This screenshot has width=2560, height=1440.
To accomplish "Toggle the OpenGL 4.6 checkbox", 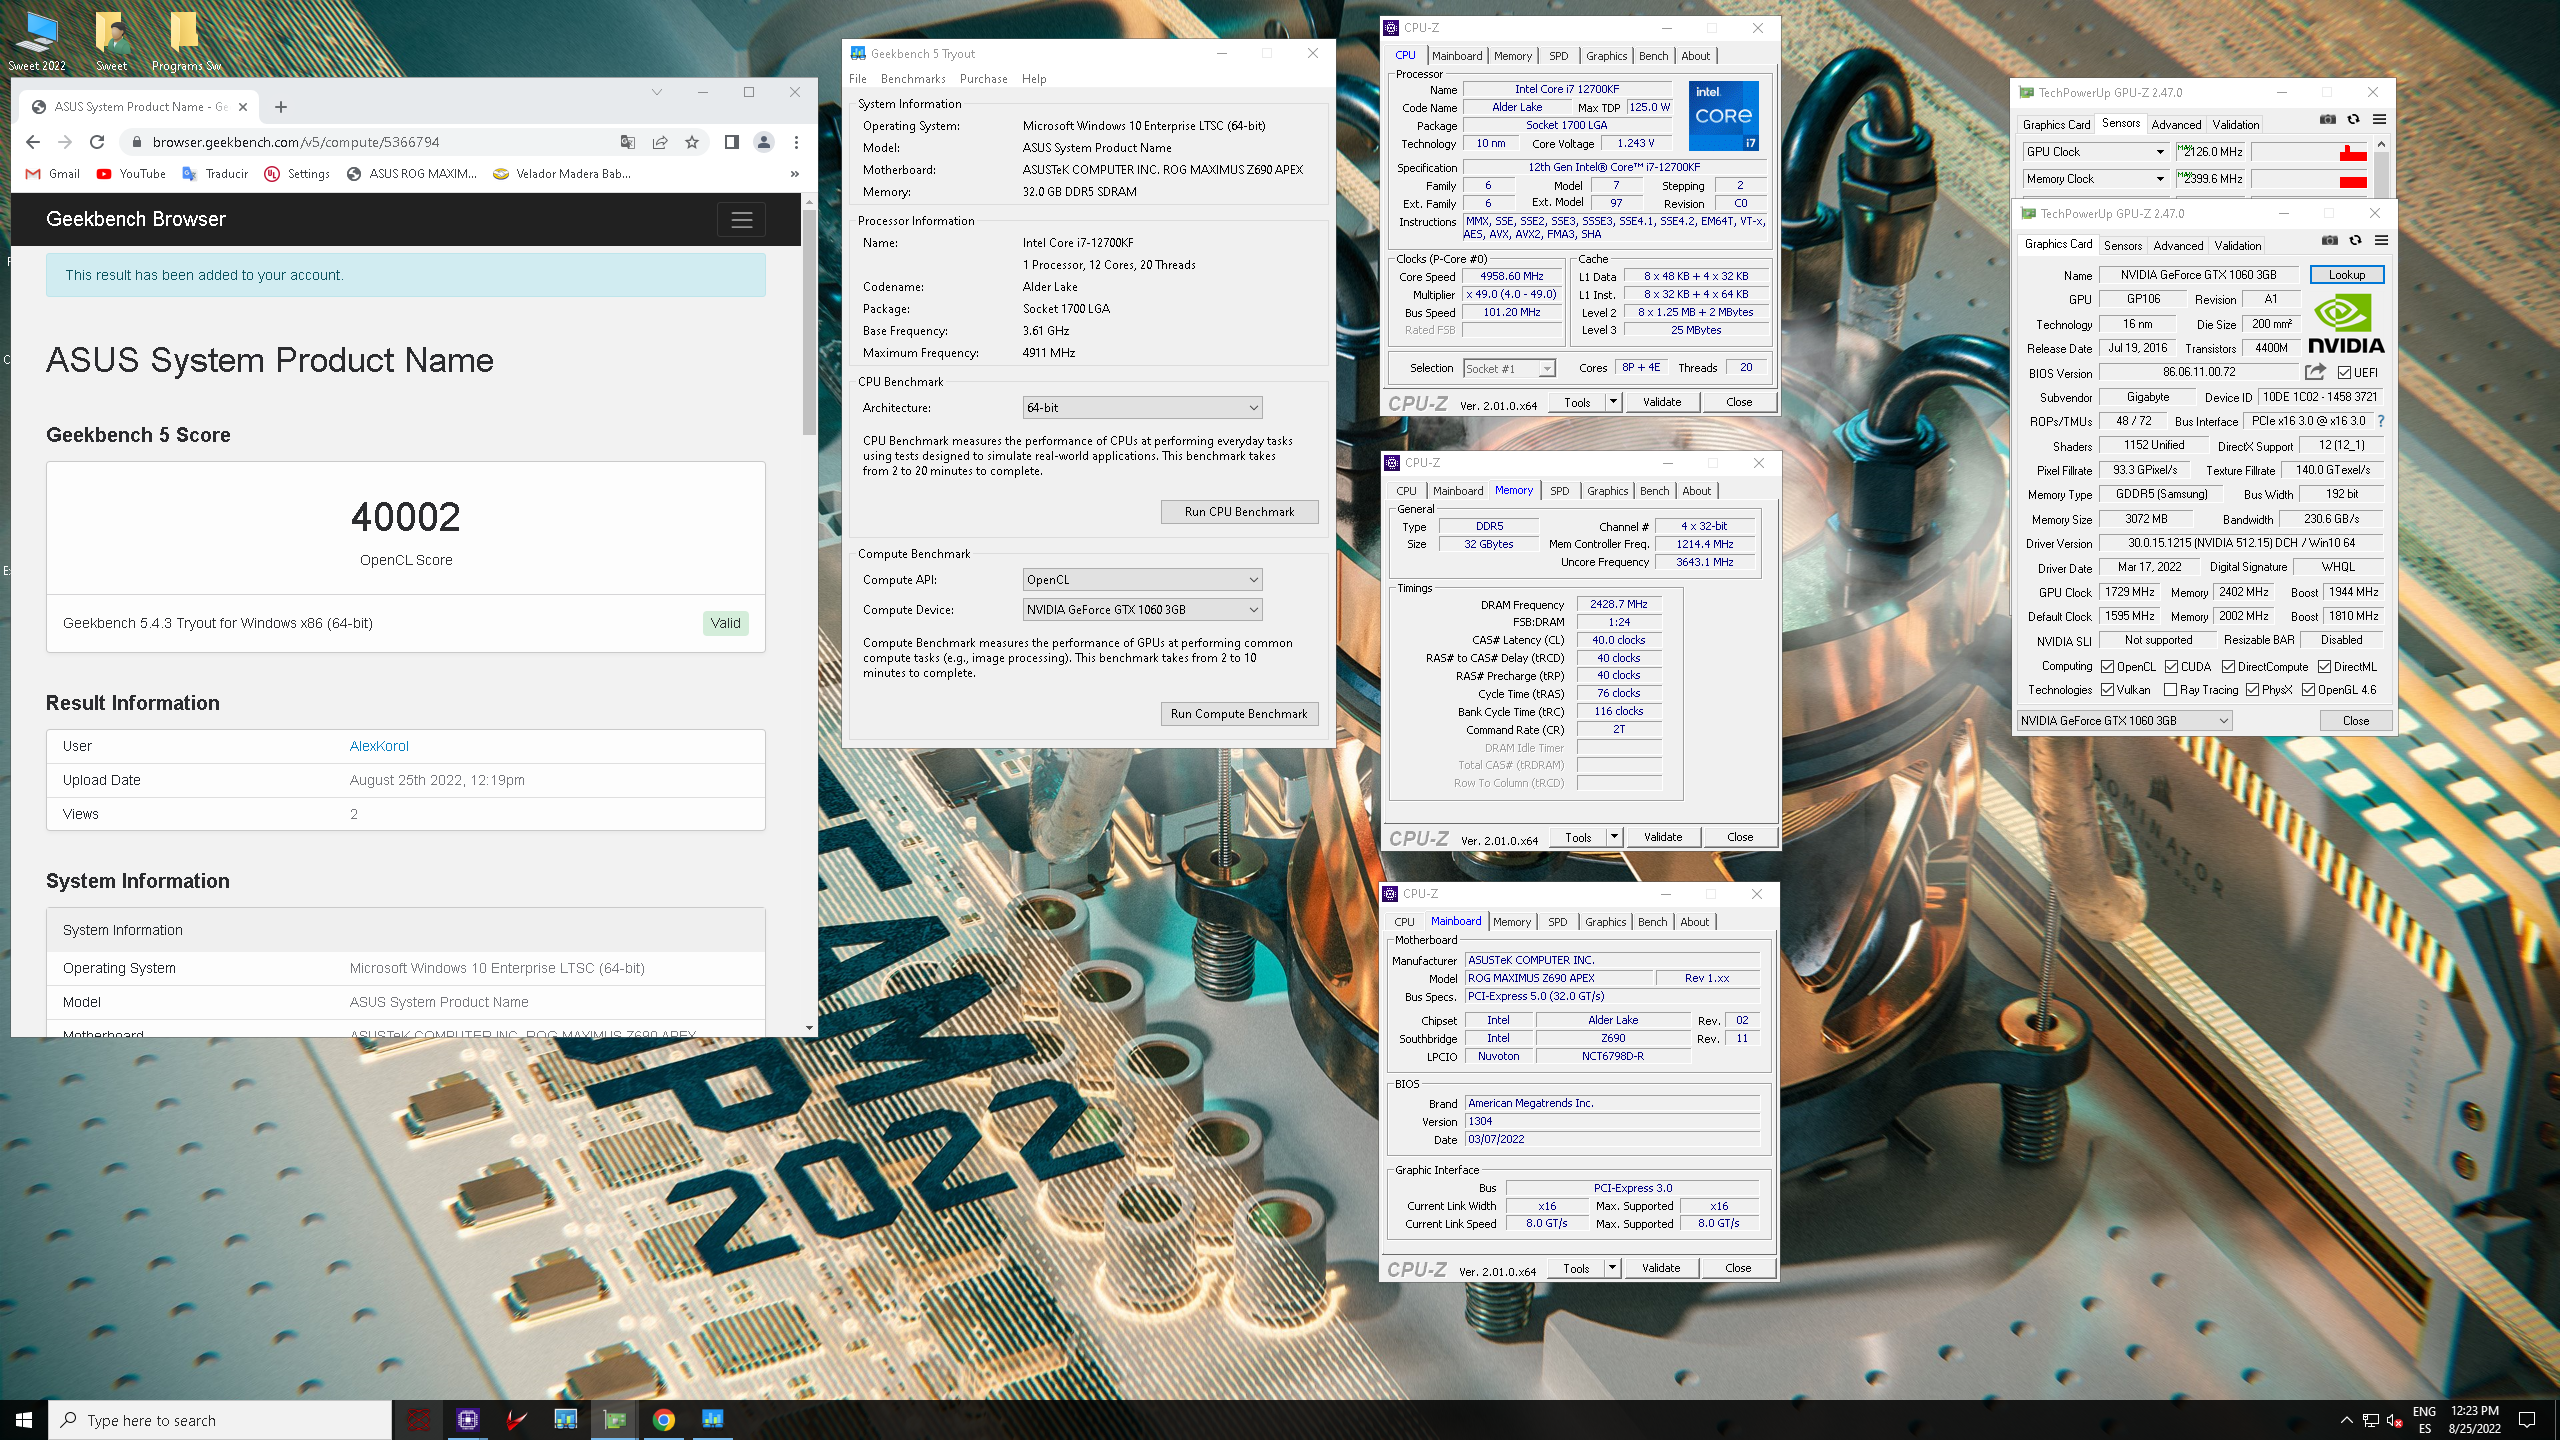I will [2309, 690].
